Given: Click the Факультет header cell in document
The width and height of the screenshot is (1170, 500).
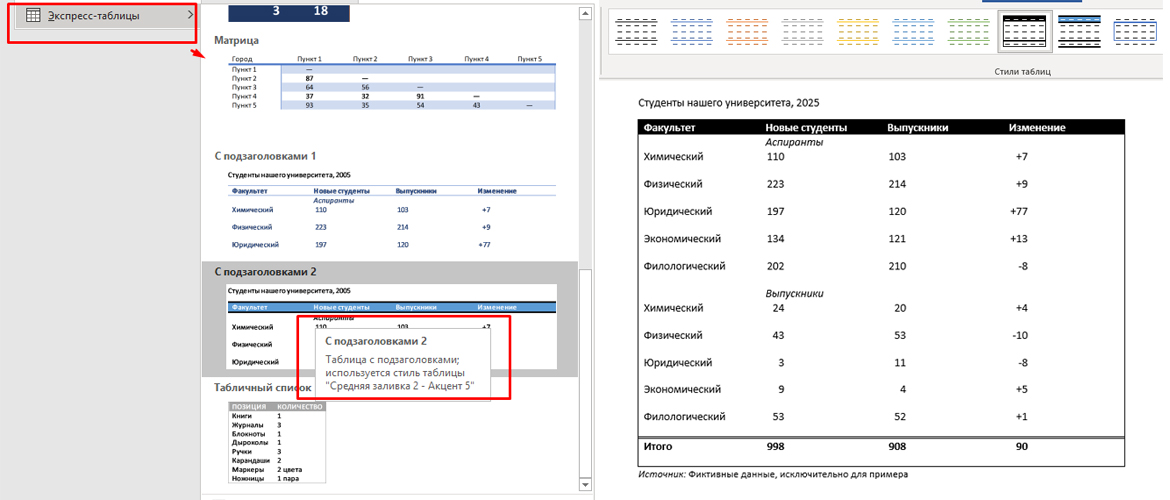Looking at the screenshot, I should tap(670, 128).
